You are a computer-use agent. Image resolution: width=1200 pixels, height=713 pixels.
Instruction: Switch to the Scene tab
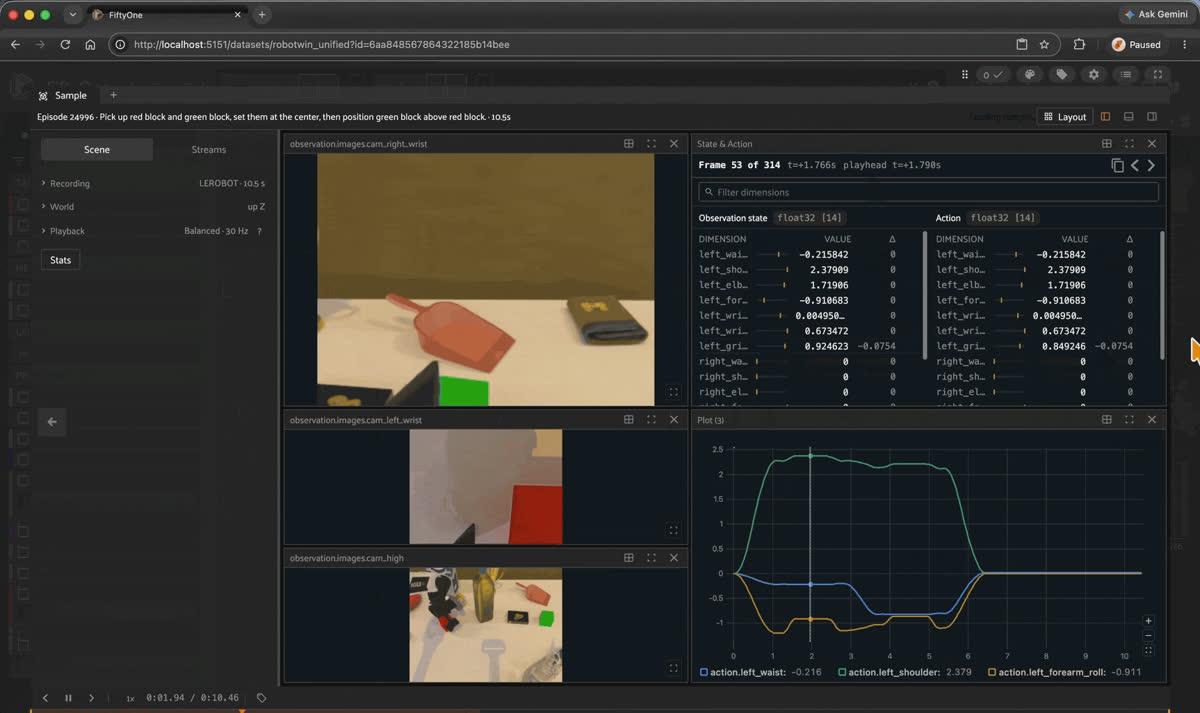pos(97,149)
